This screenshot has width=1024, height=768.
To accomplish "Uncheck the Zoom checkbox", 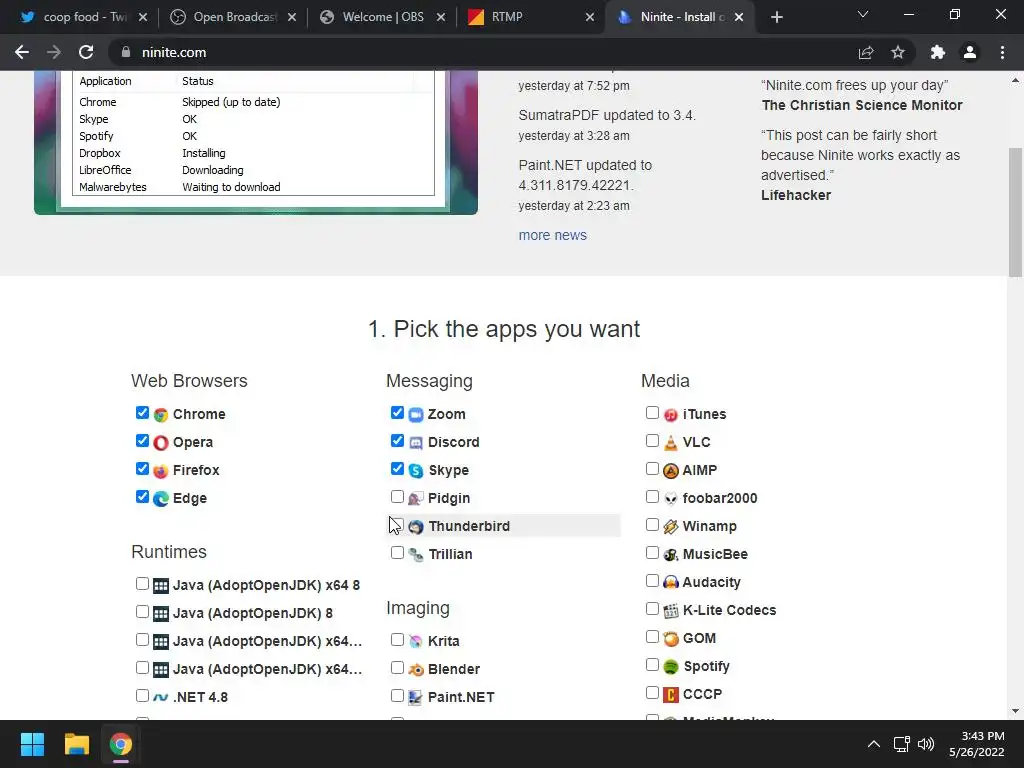I will 397,413.
